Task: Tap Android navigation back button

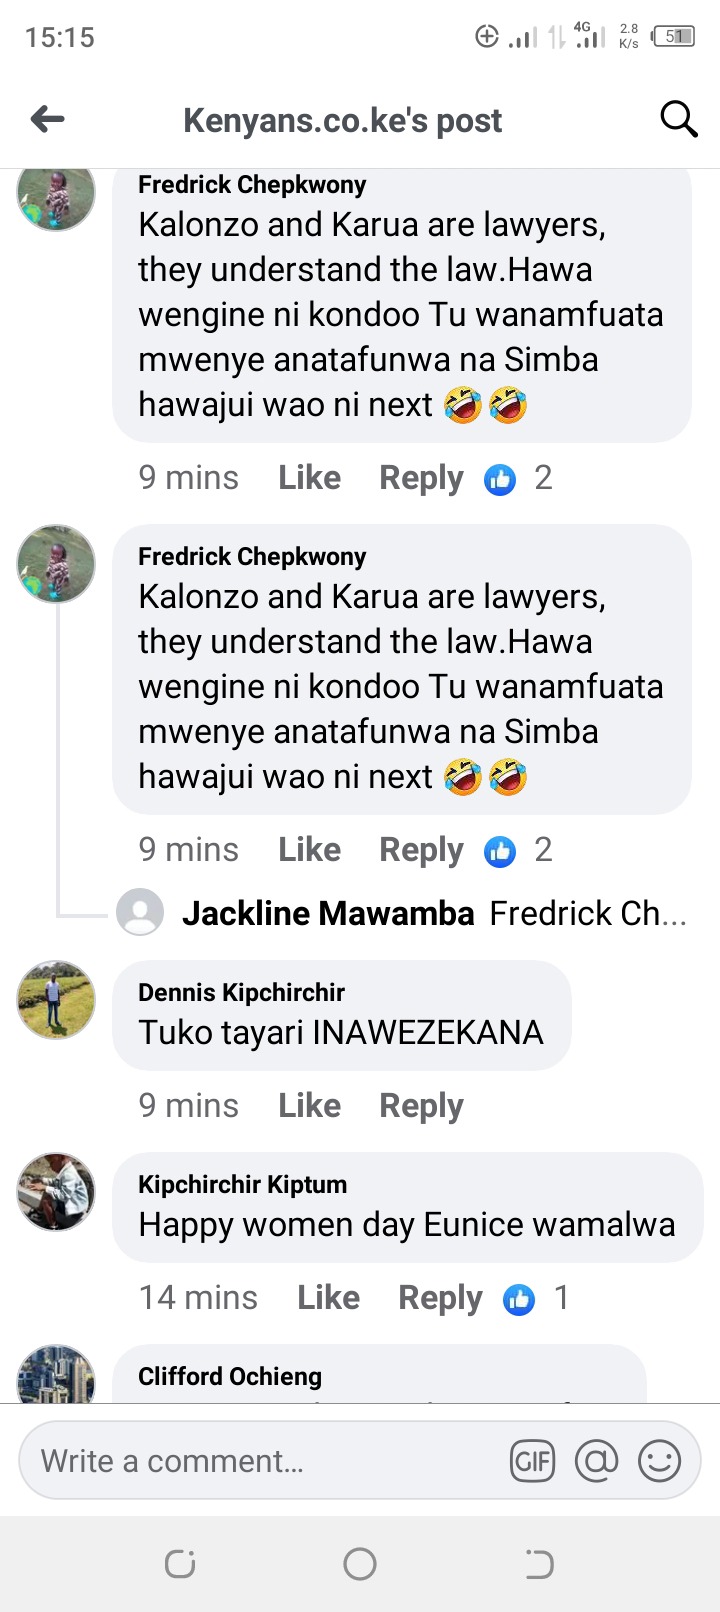Action: pyautogui.click(x=539, y=1563)
